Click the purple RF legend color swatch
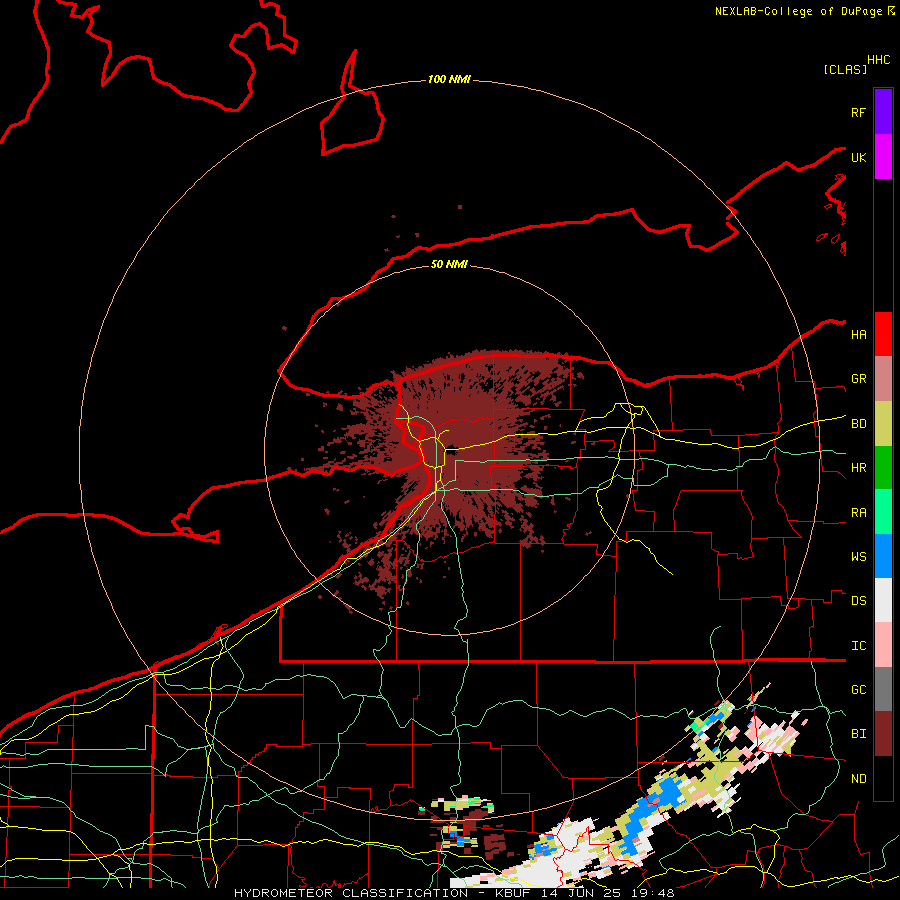Viewport: 900px width, 900px height. (x=883, y=112)
